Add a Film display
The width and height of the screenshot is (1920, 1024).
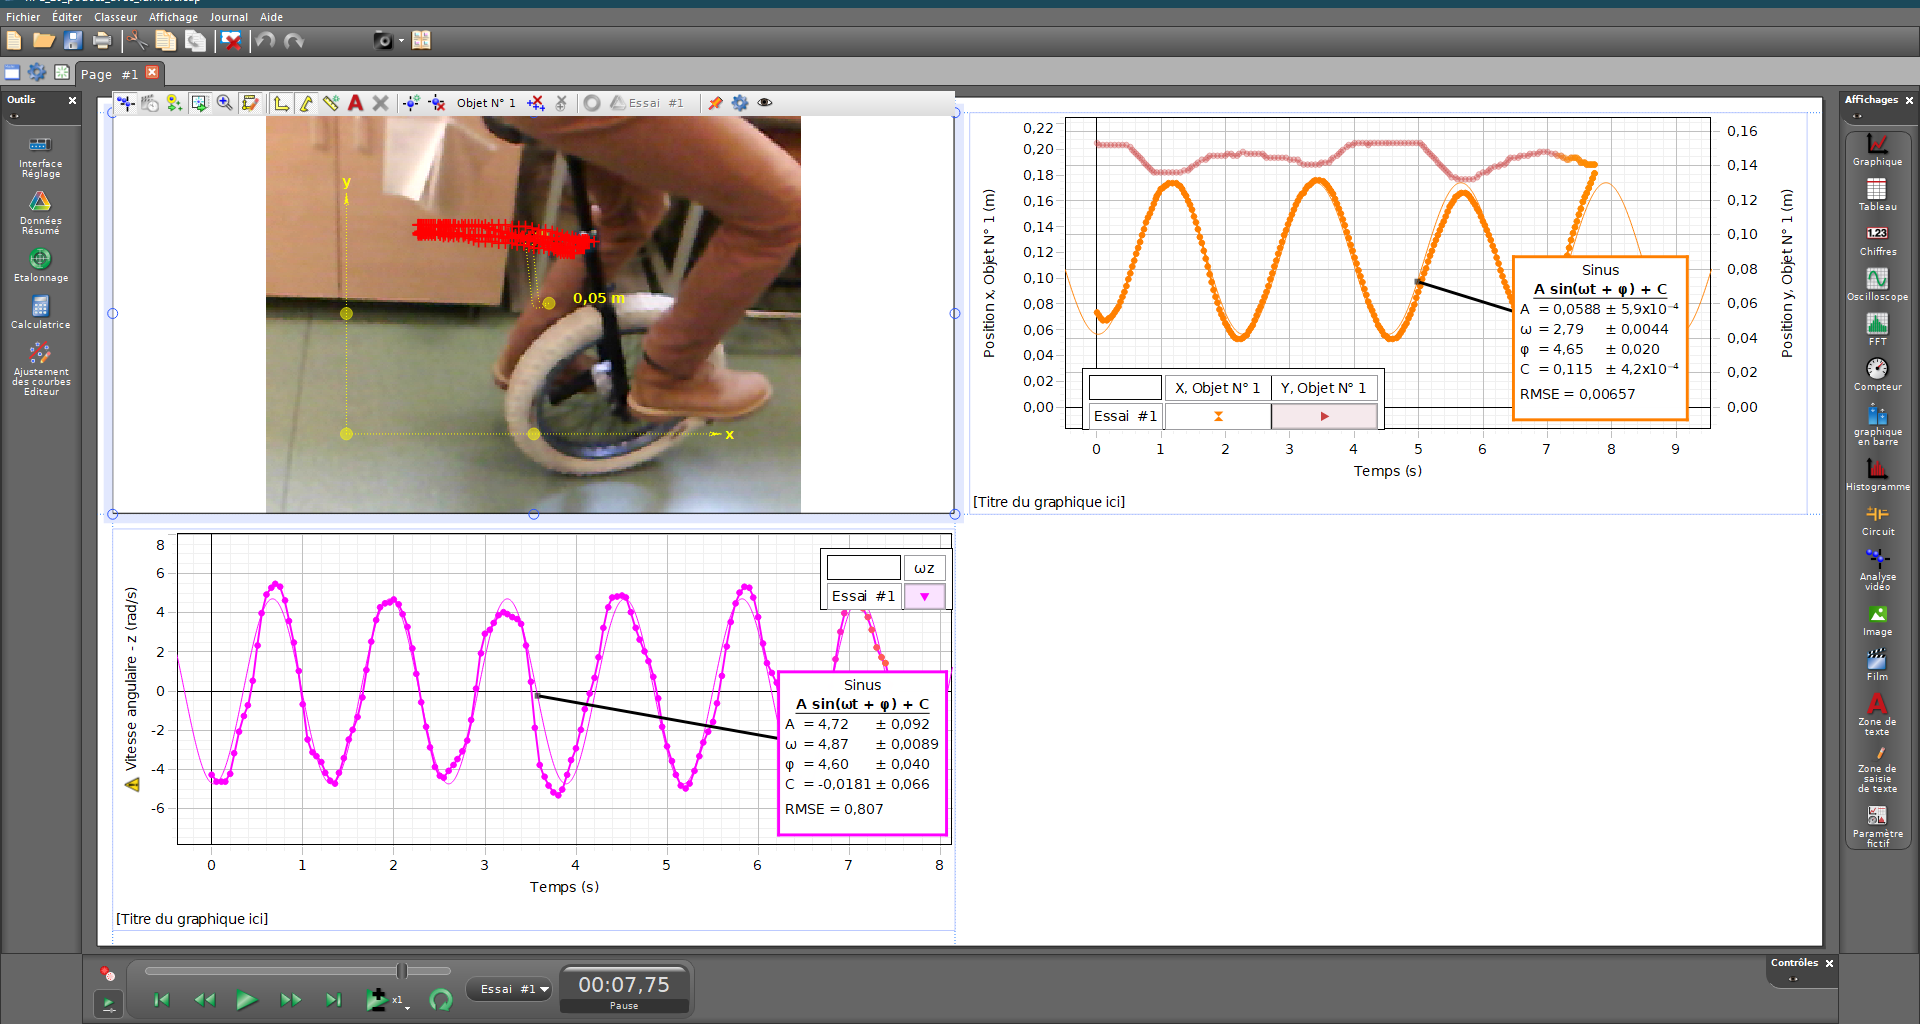1877,665
